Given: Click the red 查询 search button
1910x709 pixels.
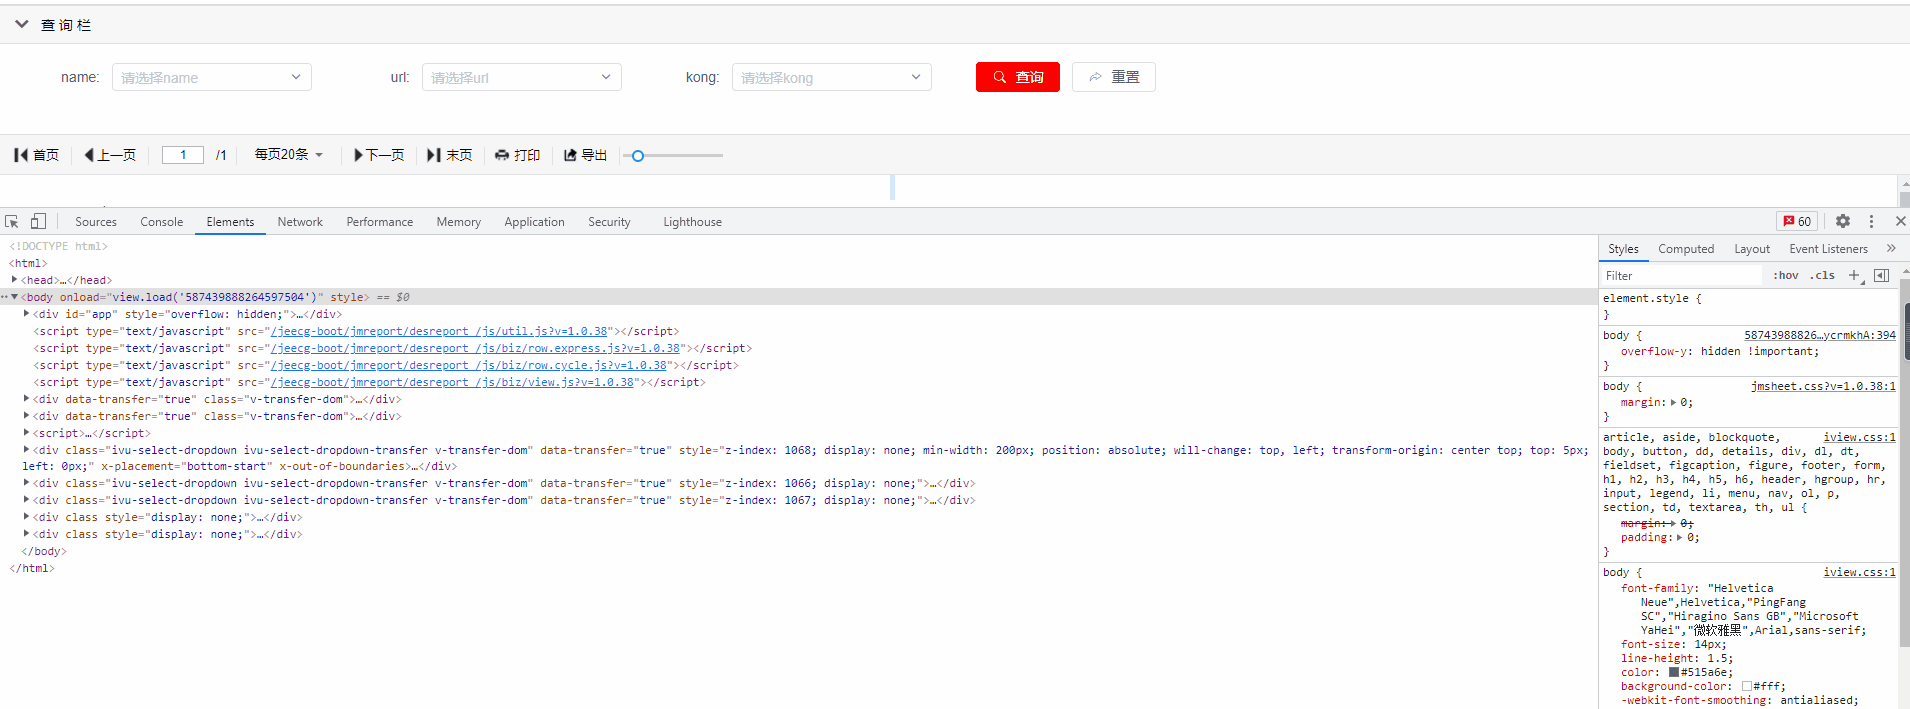Looking at the screenshot, I should pos(1018,77).
